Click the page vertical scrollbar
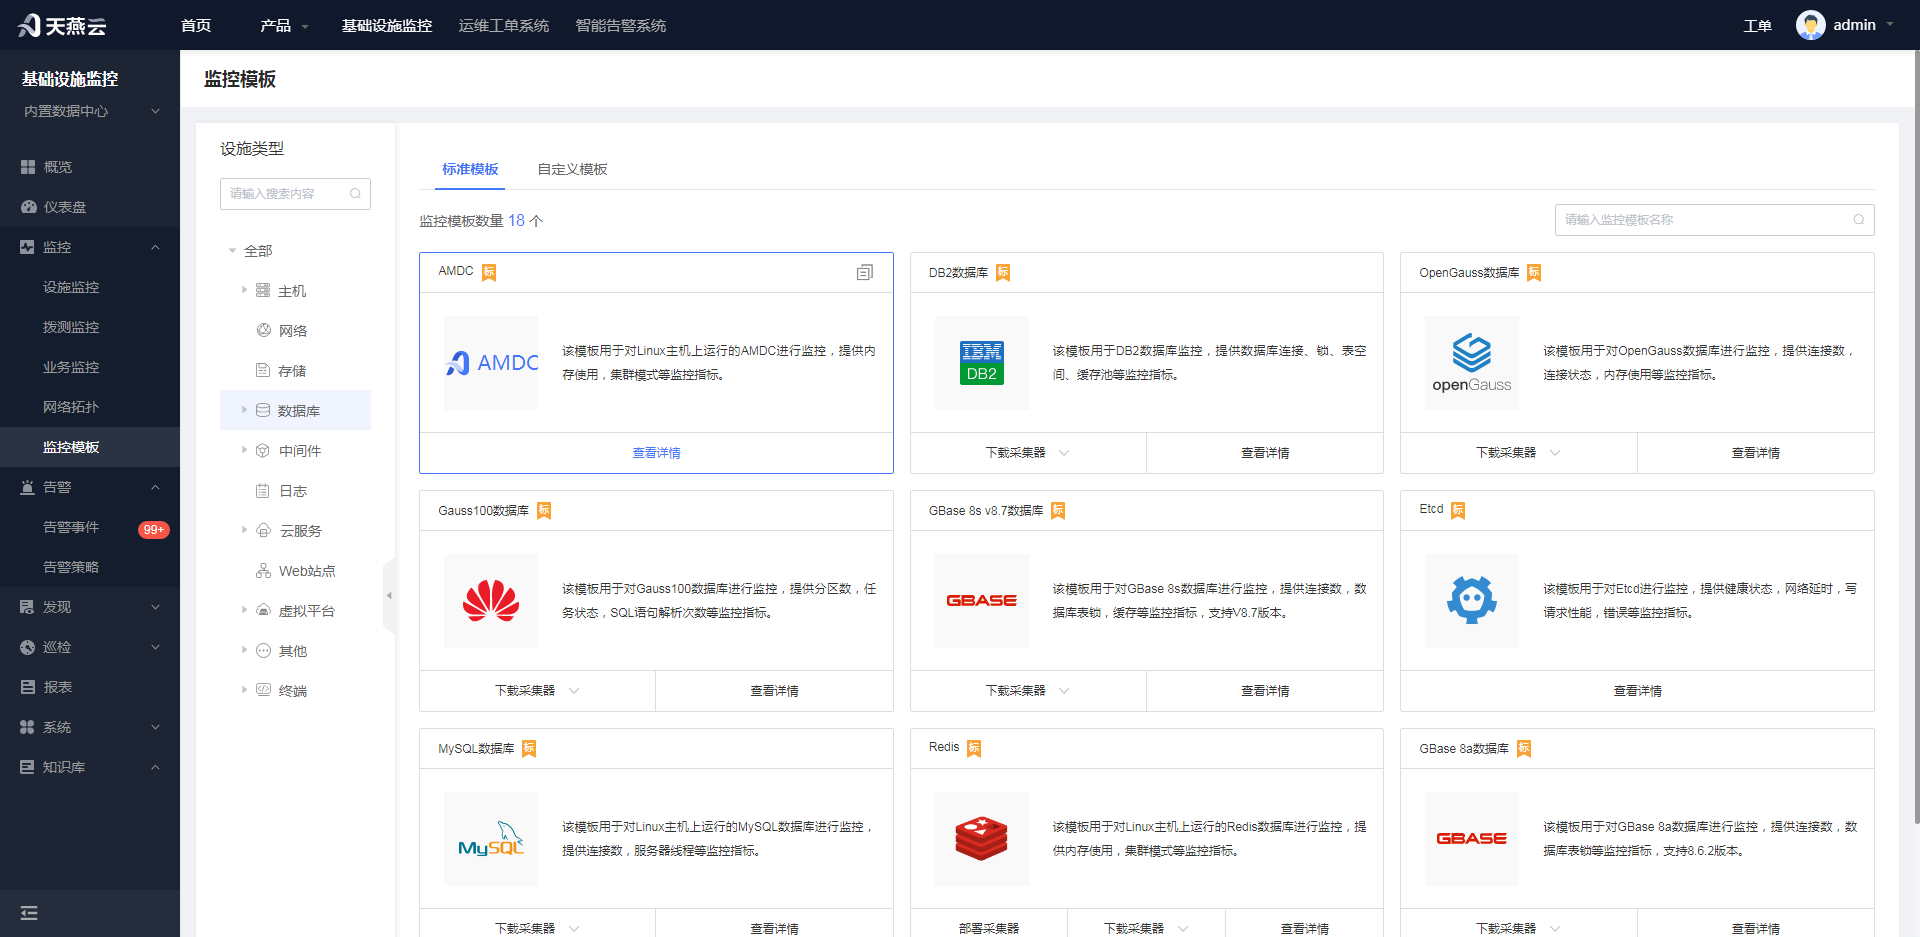 tap(1916, 436)
